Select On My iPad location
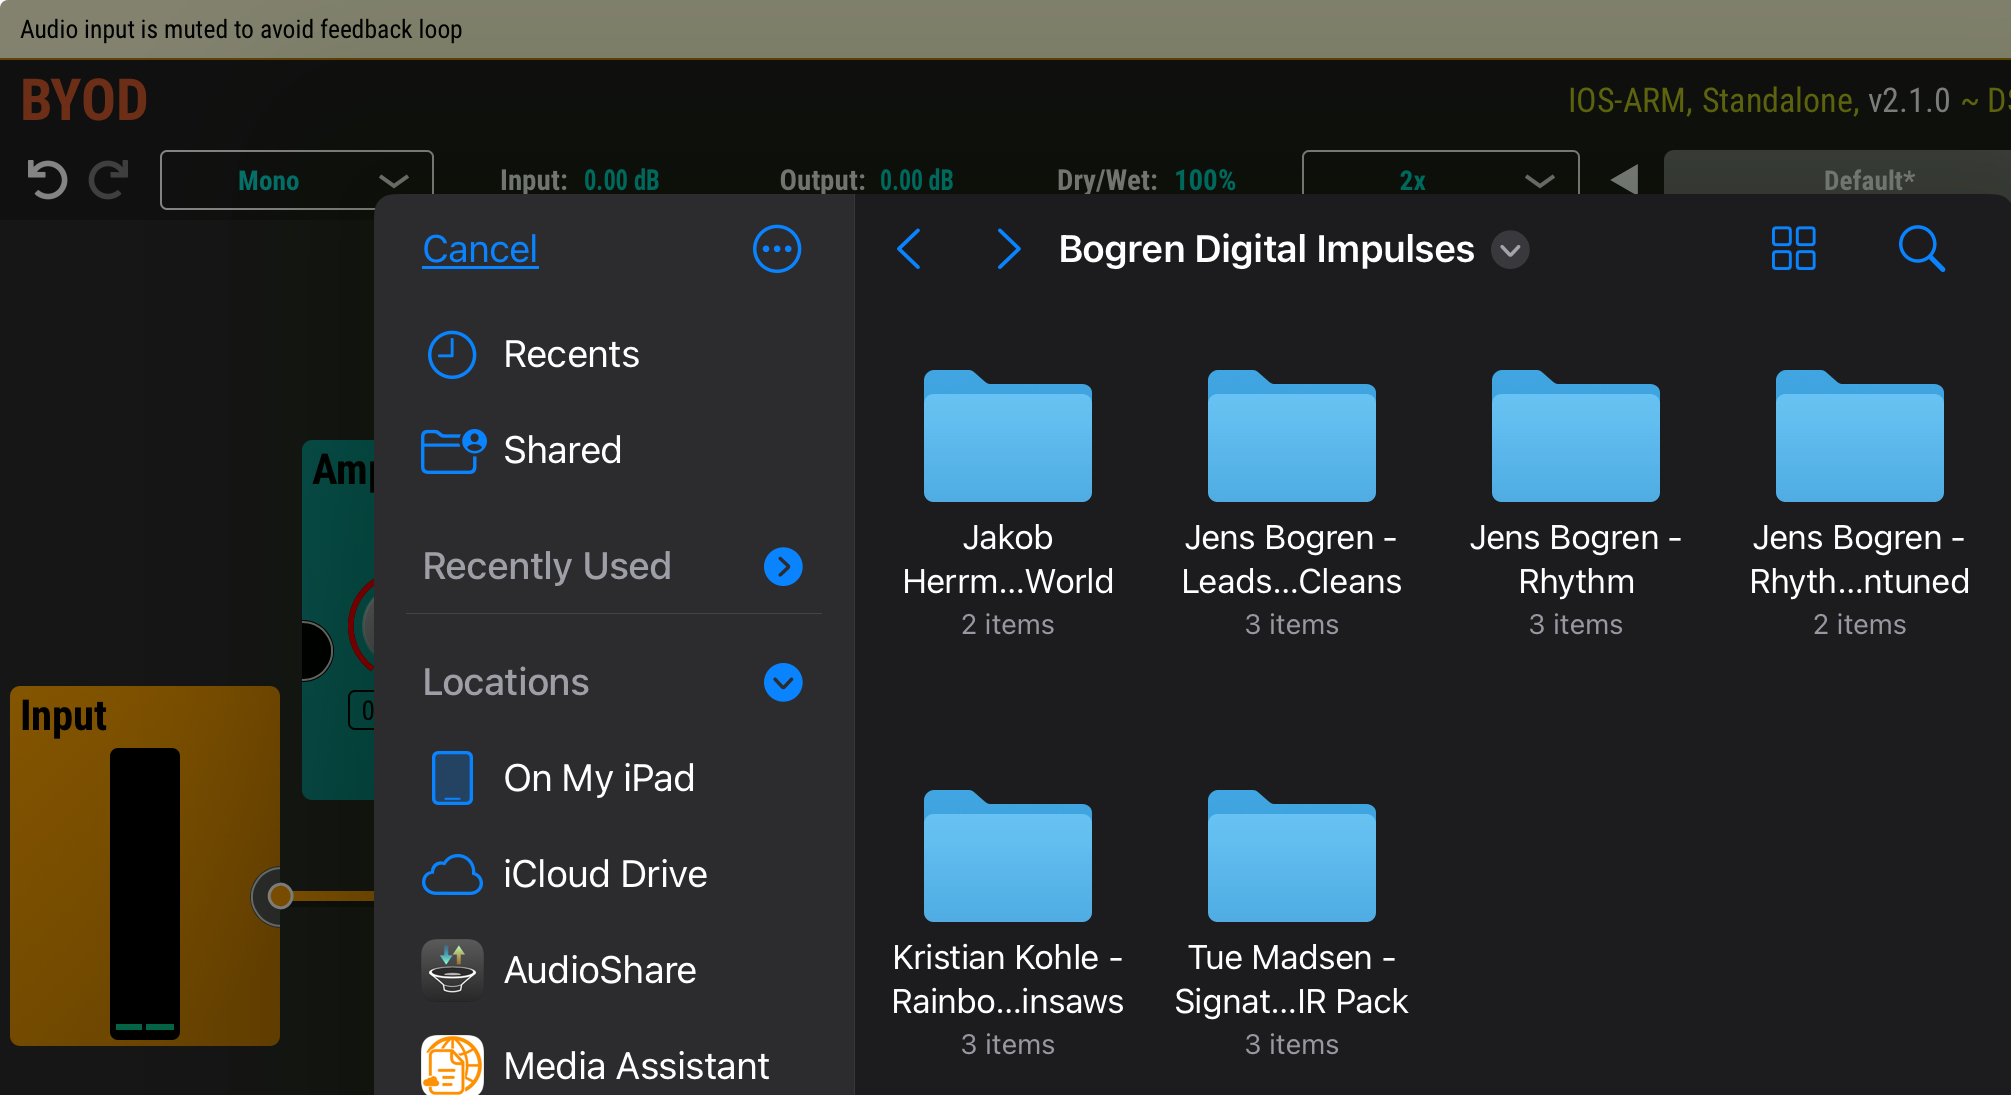Screen dimensions: 2011x1095 coord(614,778)
